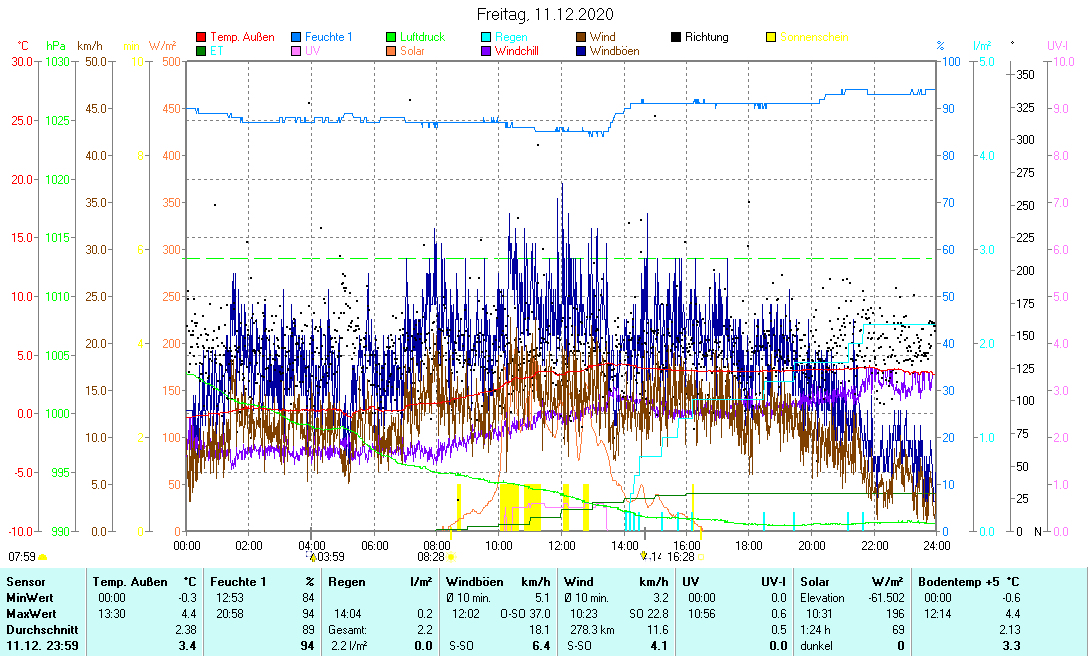This screenshot has height=656, width=1088.
Task: Click the cyan Regen legend square
Action: [486, 37]
